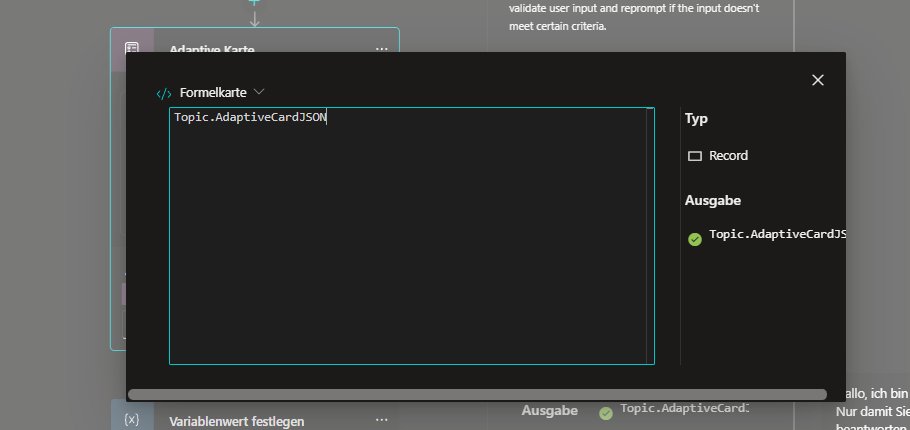Click the green checkmark in the background Ausgabe row
The width and height of the screenshot is (910, 430).
[605, 413]
